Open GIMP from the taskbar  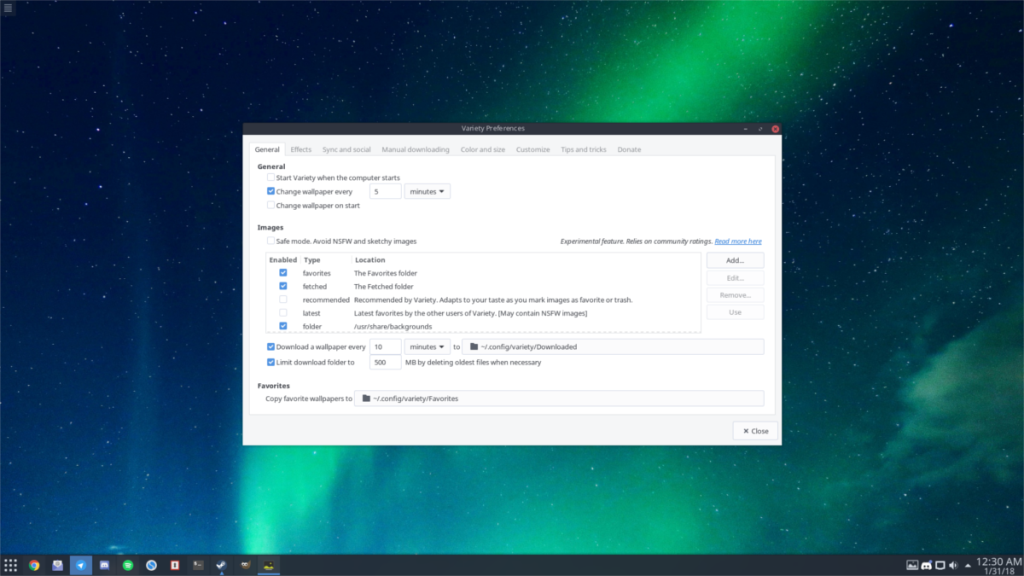coord(245,564)
